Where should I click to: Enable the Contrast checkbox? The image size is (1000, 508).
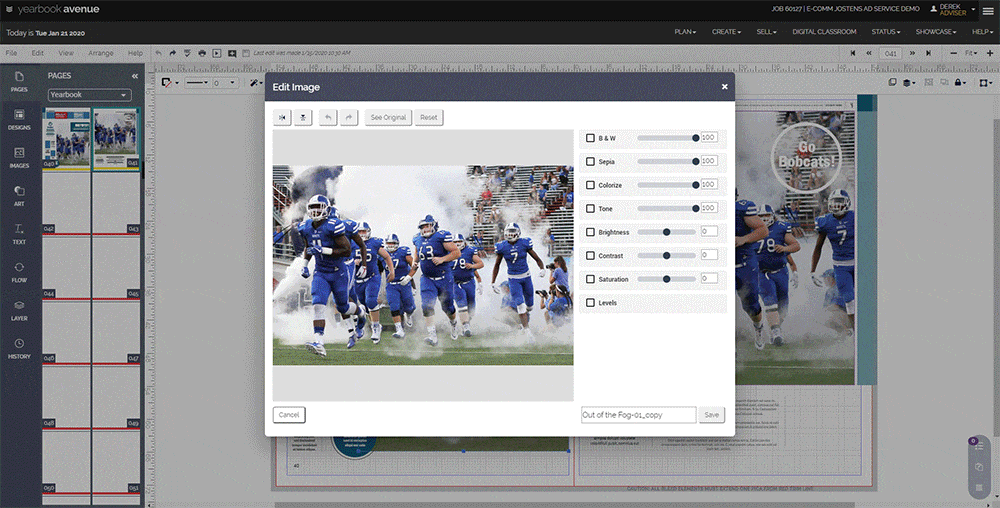pyautogui.click(x=590, y=256)
